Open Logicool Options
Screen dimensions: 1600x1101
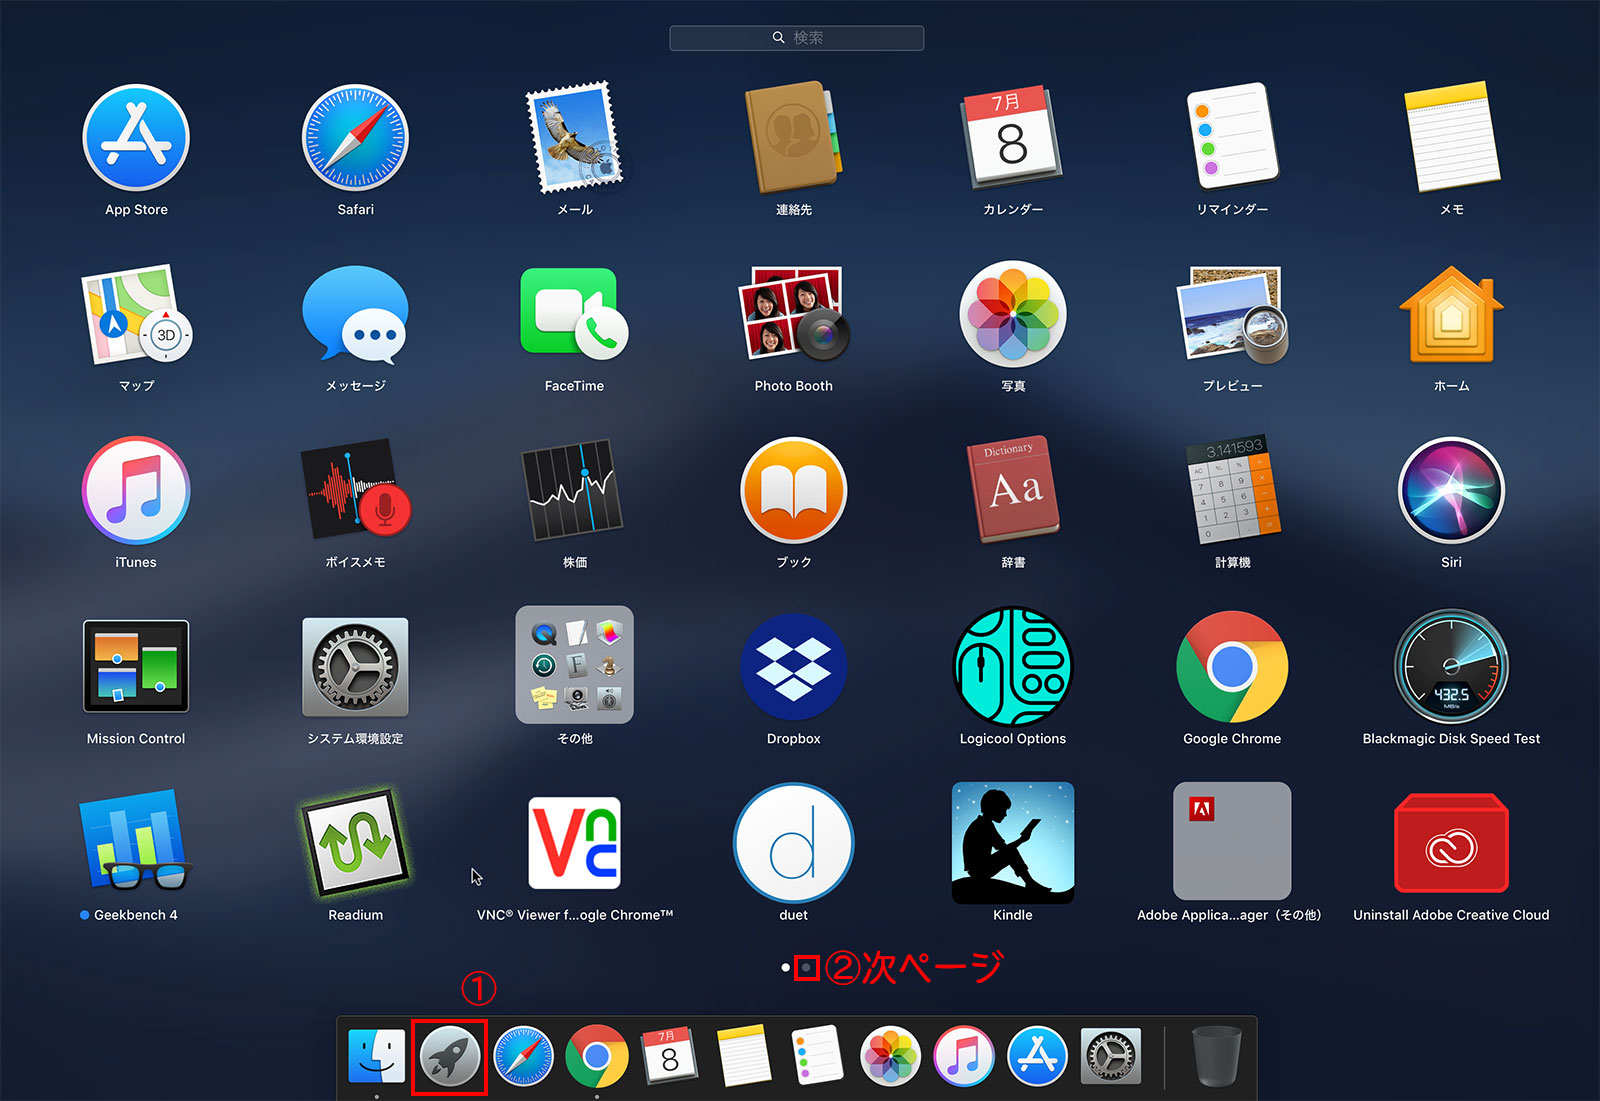coord(1012,666)
